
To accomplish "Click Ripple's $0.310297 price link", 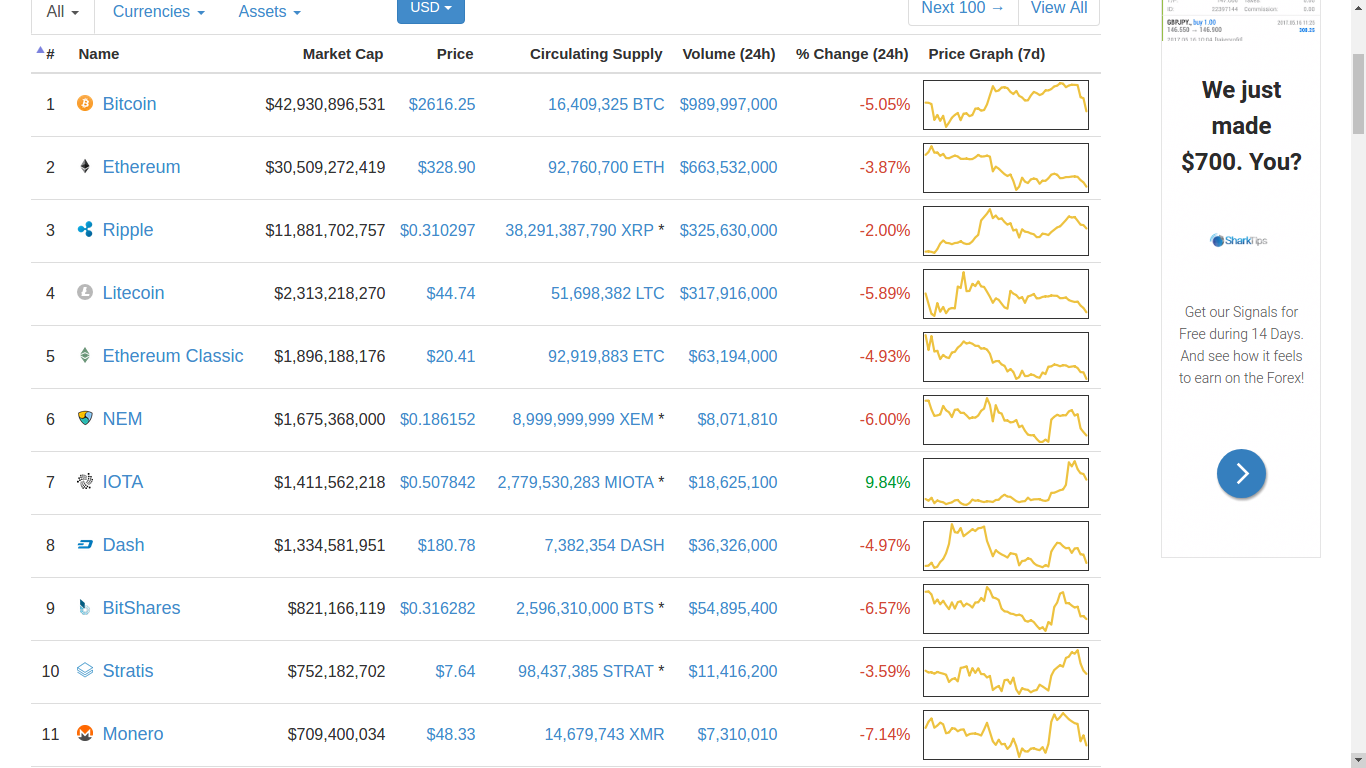I will click(x=438, y=230).
